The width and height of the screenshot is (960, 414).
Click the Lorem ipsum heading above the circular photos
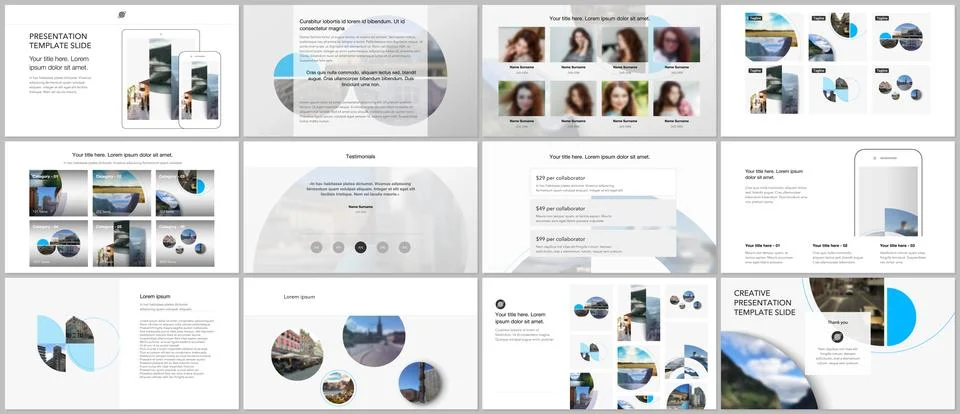[x=299, y=296]
